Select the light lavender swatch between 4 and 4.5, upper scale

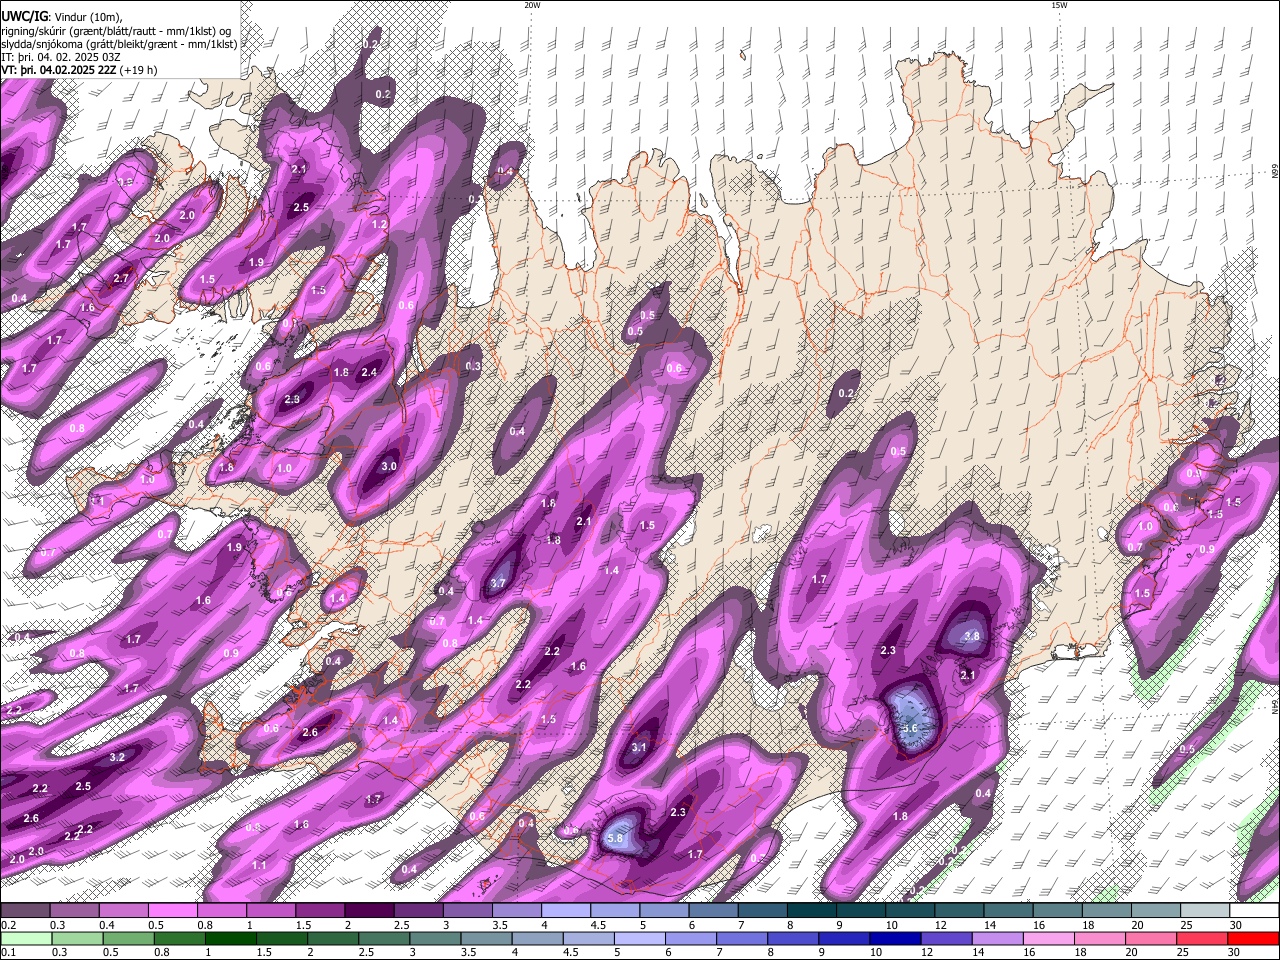566,911
